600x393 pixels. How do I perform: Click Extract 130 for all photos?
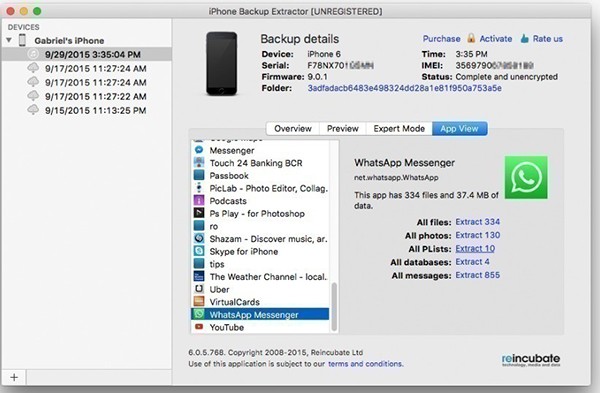[478, 235]
